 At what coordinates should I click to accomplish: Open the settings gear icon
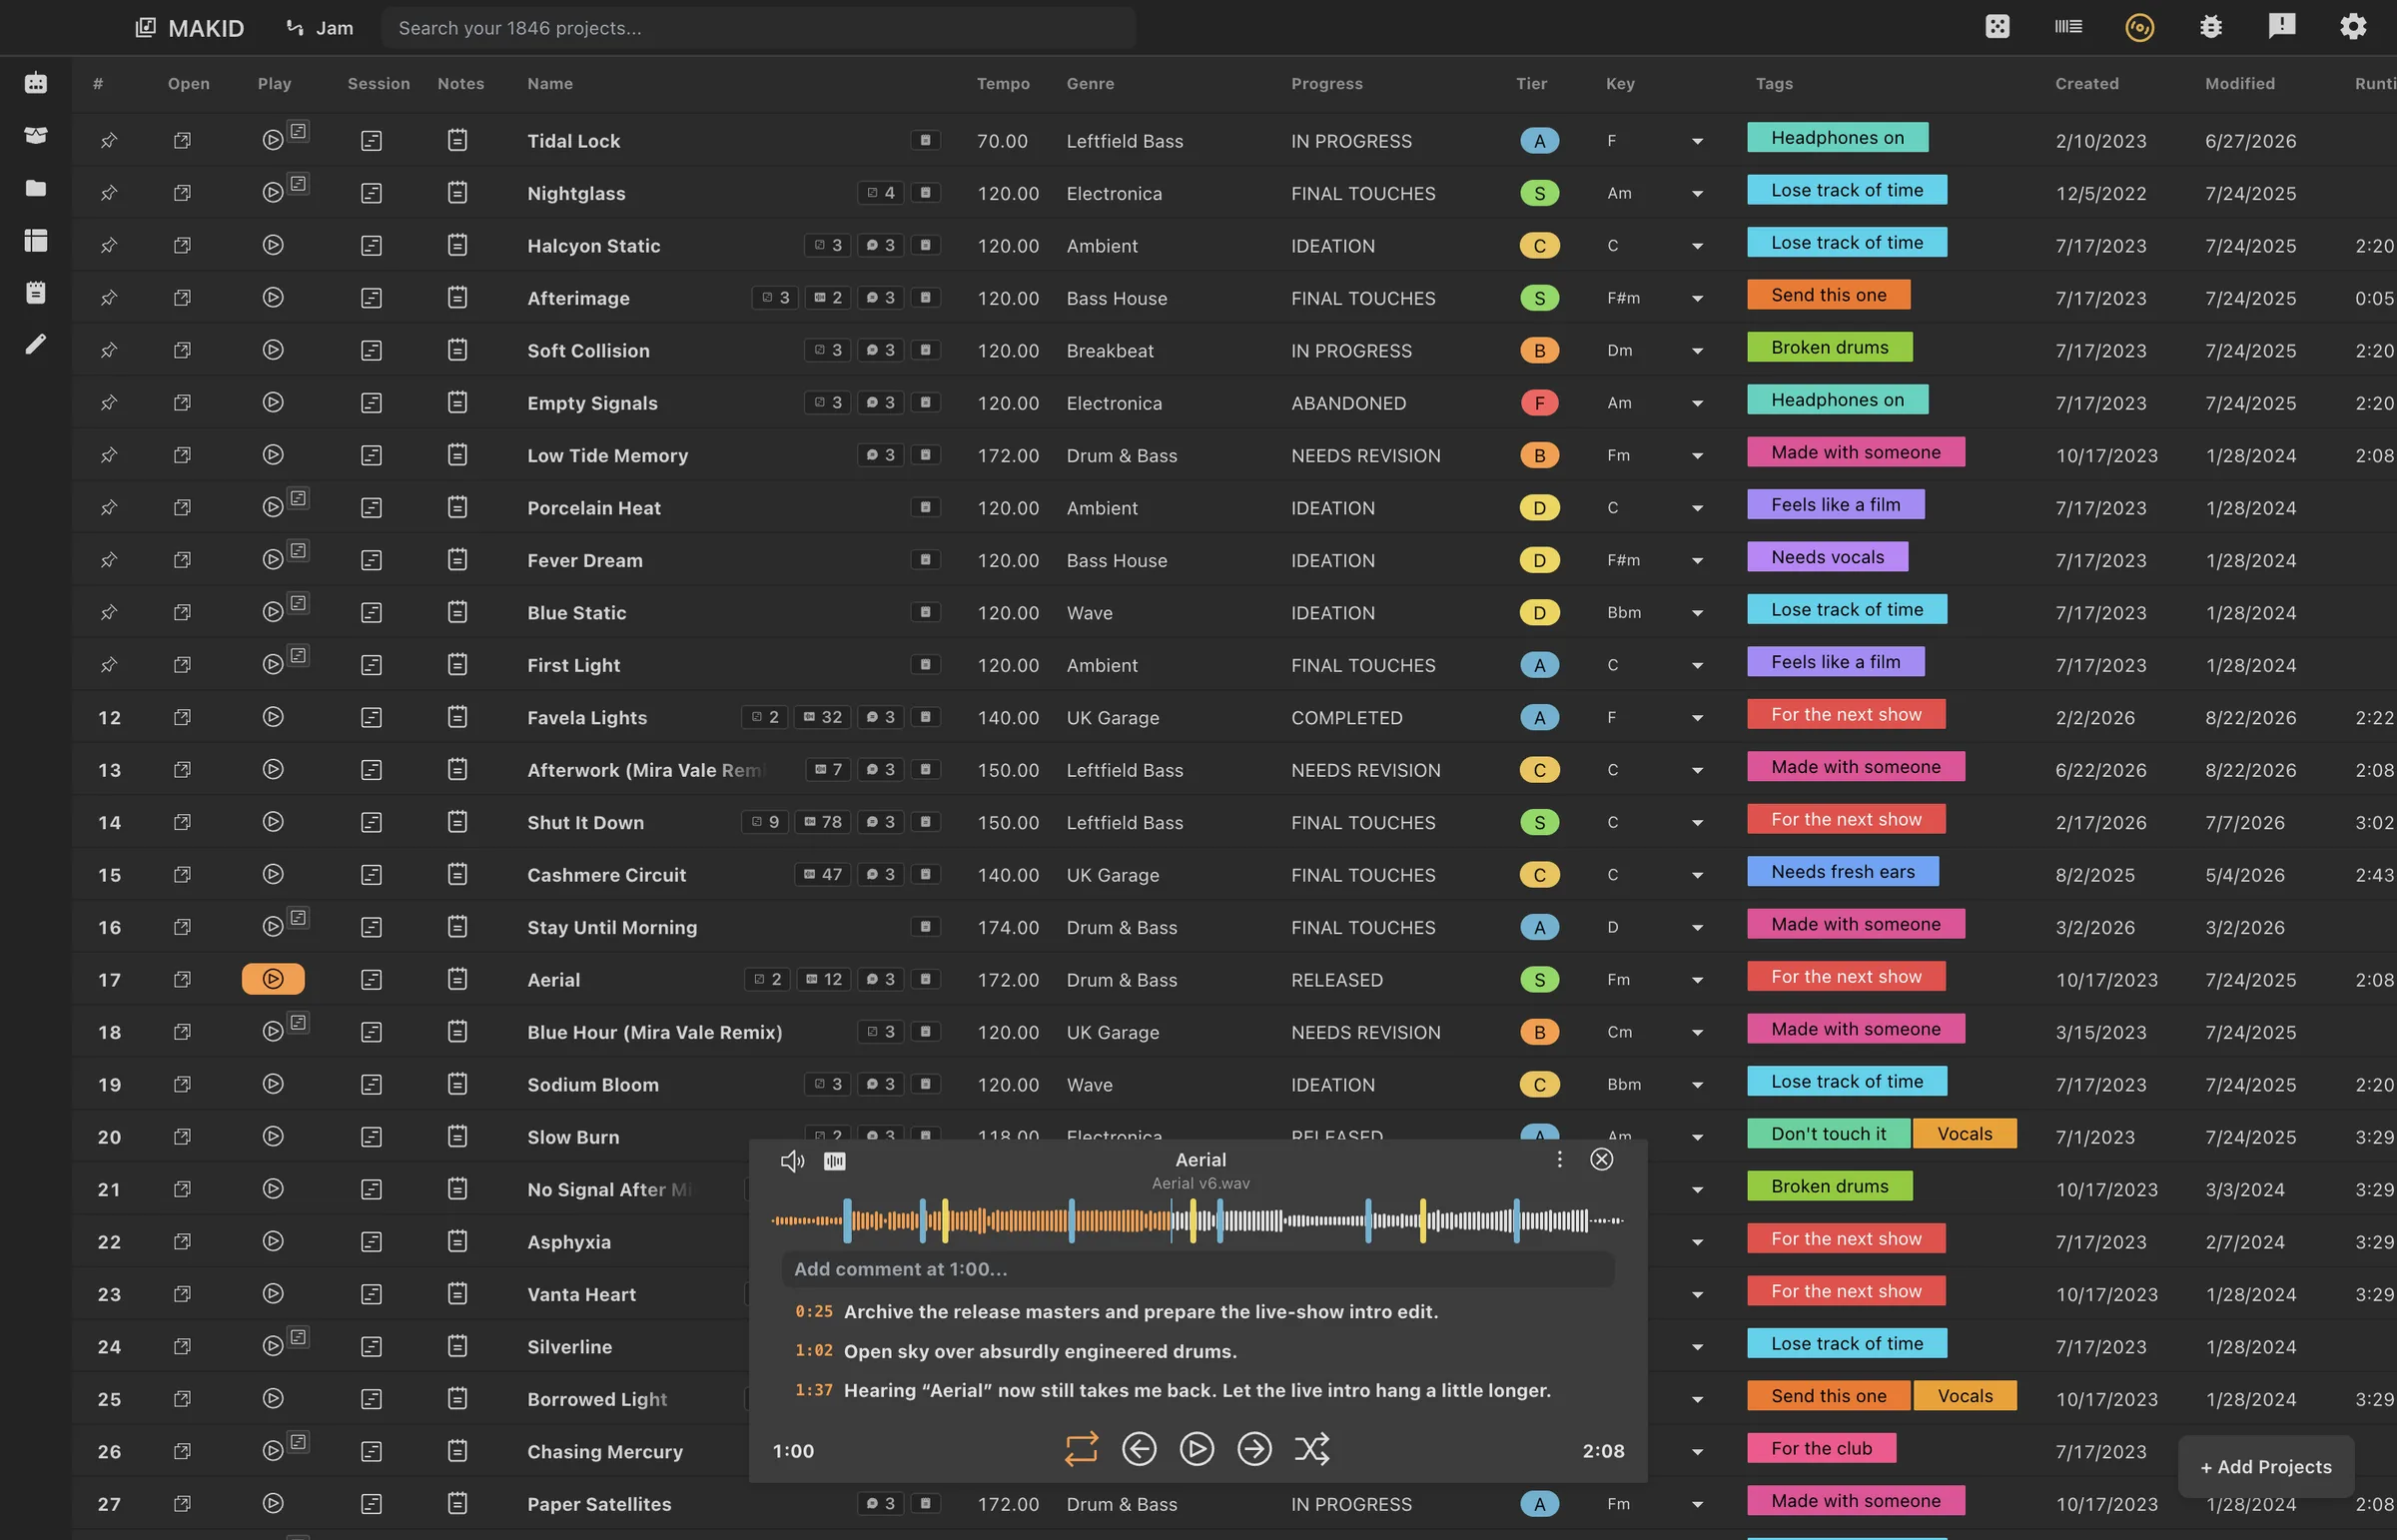coord(2353,27)
